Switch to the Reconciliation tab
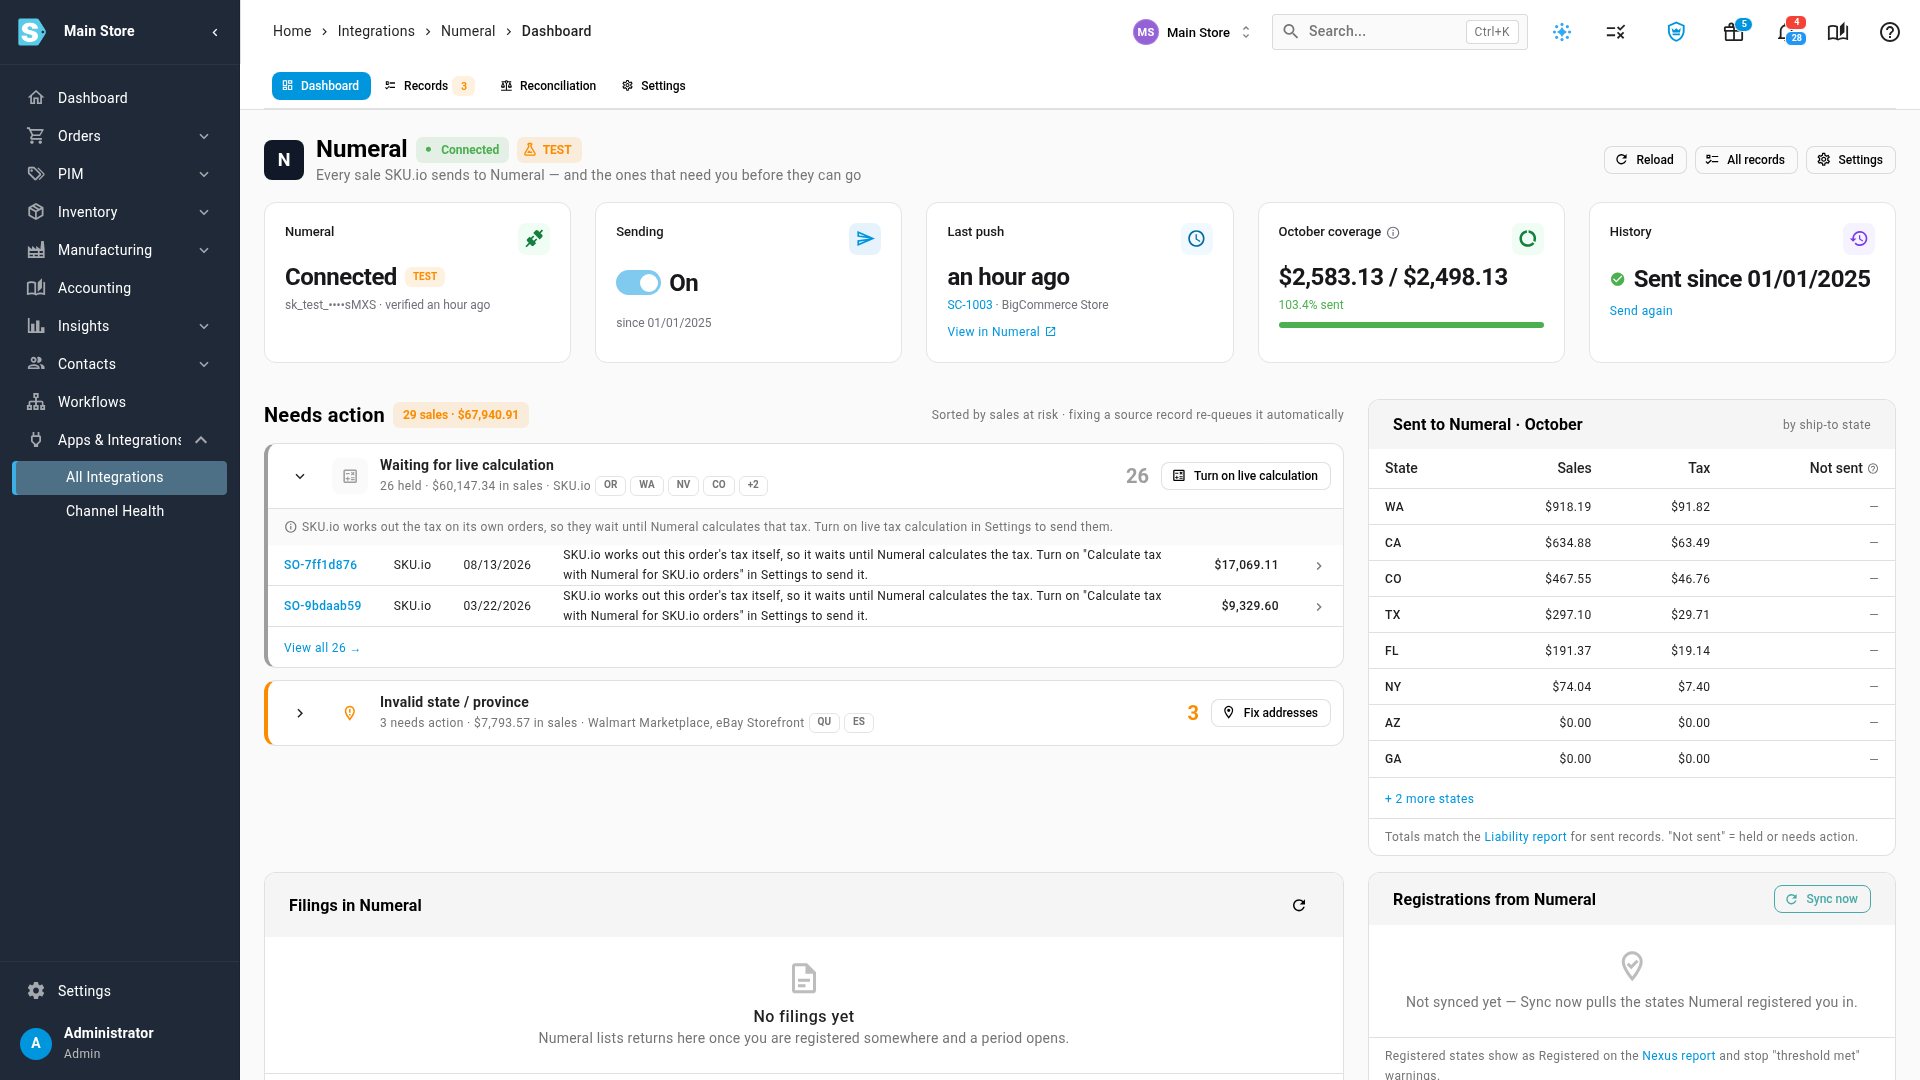The height and width of the screenshot is (1080, 1920). pos(548,86)
